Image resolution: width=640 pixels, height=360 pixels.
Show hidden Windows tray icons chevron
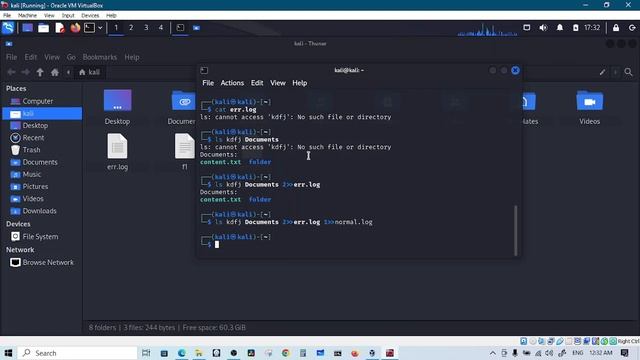(x=493, y=353)
